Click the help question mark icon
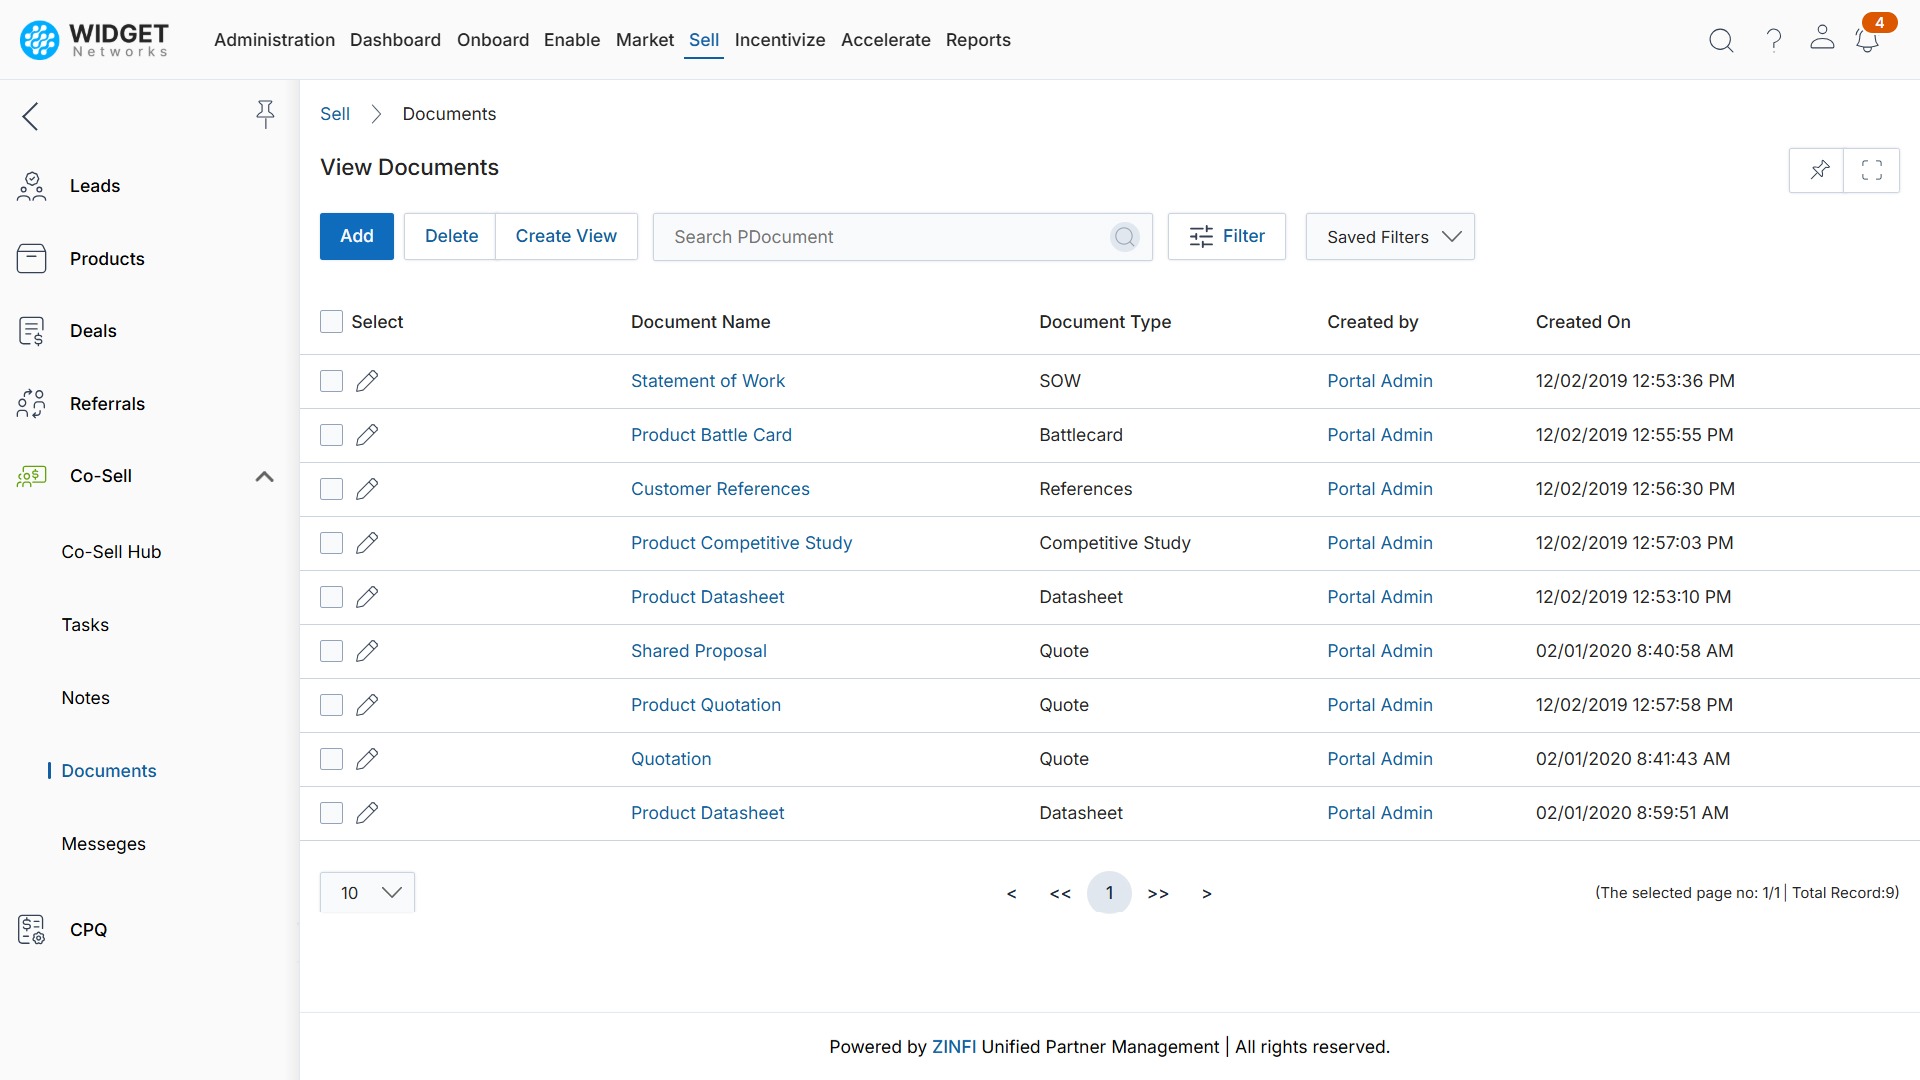This screenshot has width=1920, height=1080. [x=1773, y=40]
